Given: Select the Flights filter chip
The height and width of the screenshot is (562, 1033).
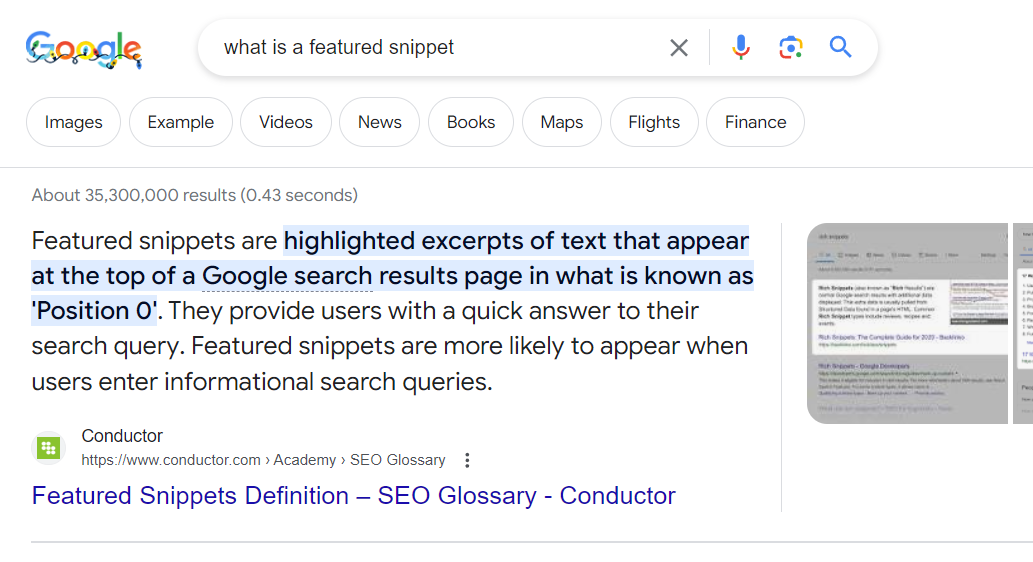Looking at the screenshot, I should click(x=654, y=122).
